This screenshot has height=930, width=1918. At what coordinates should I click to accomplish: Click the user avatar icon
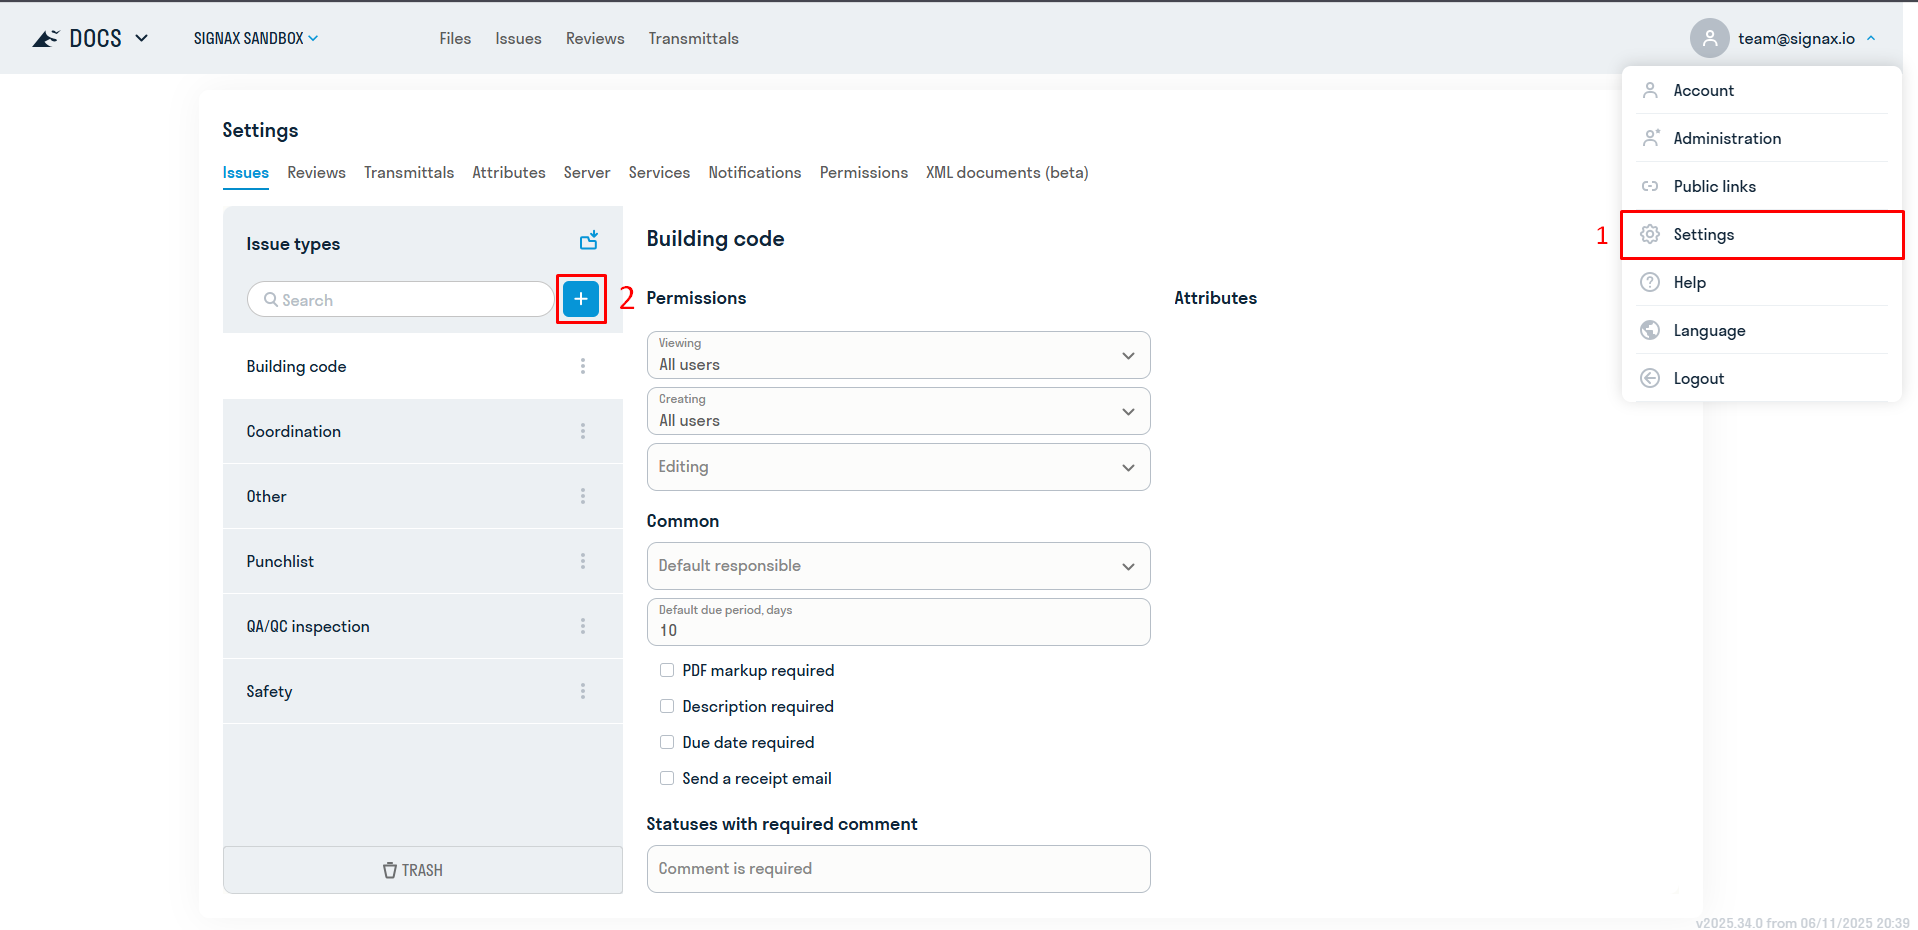[1710, 38]
